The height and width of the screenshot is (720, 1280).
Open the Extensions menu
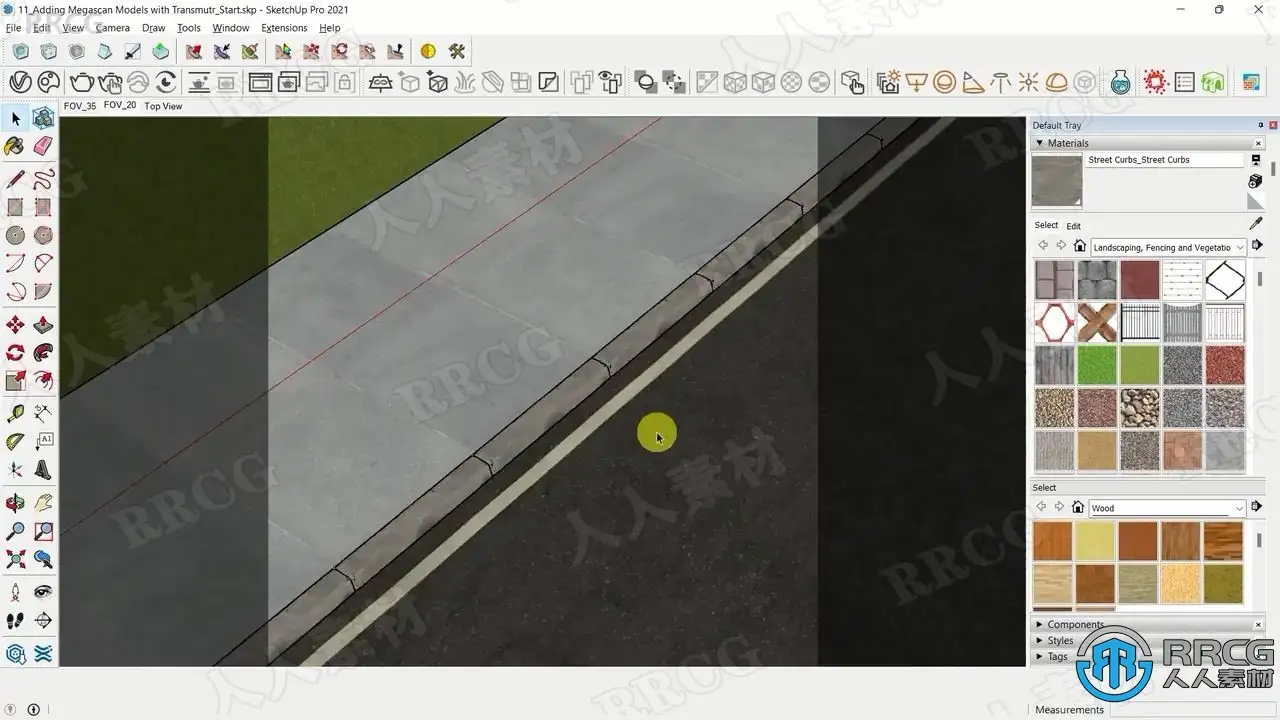(284, 28)
